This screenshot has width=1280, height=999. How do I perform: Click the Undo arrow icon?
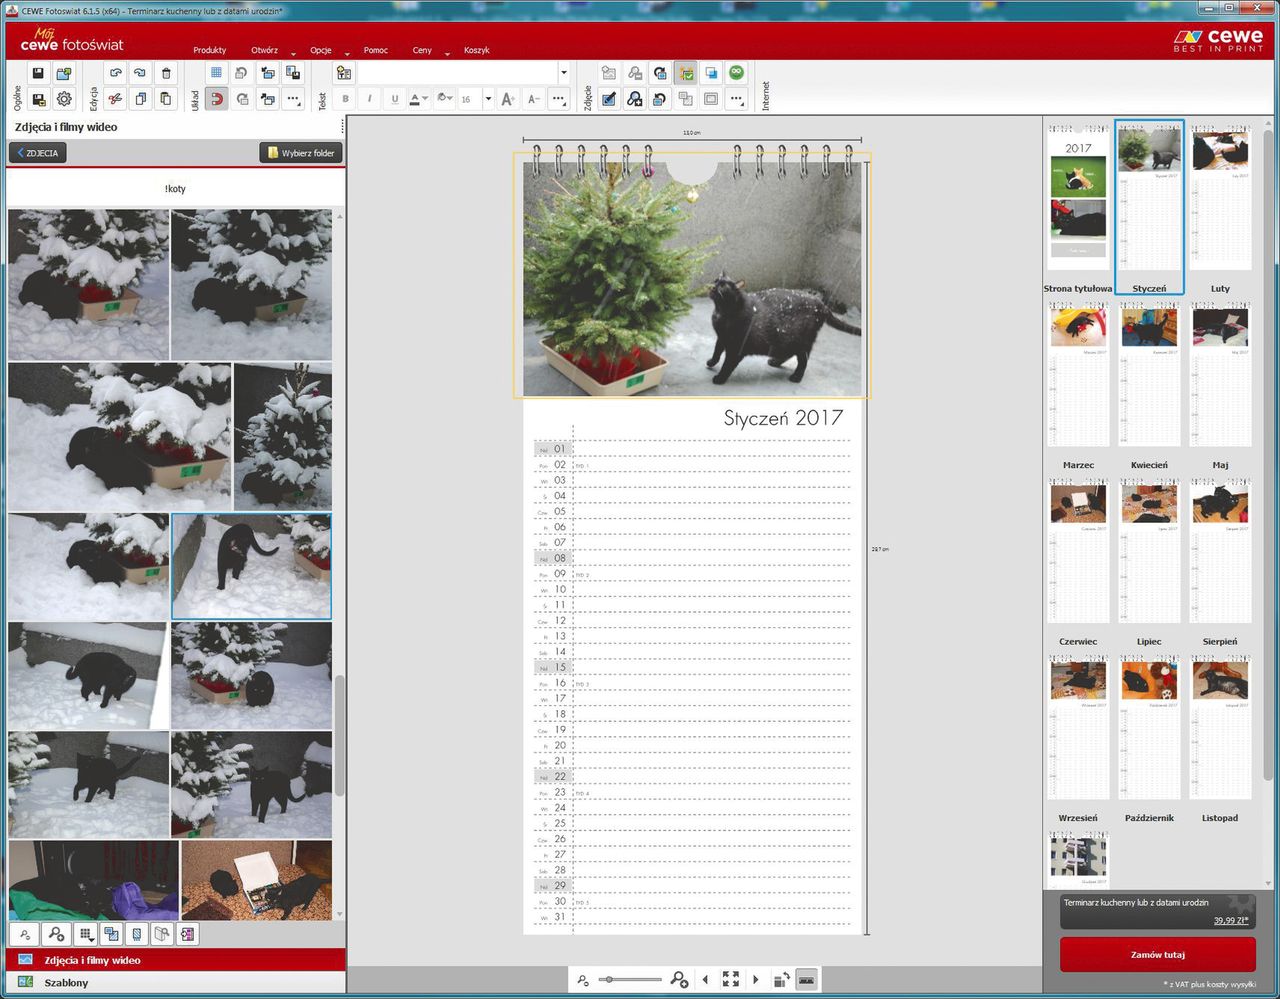[x=116, y=74]
